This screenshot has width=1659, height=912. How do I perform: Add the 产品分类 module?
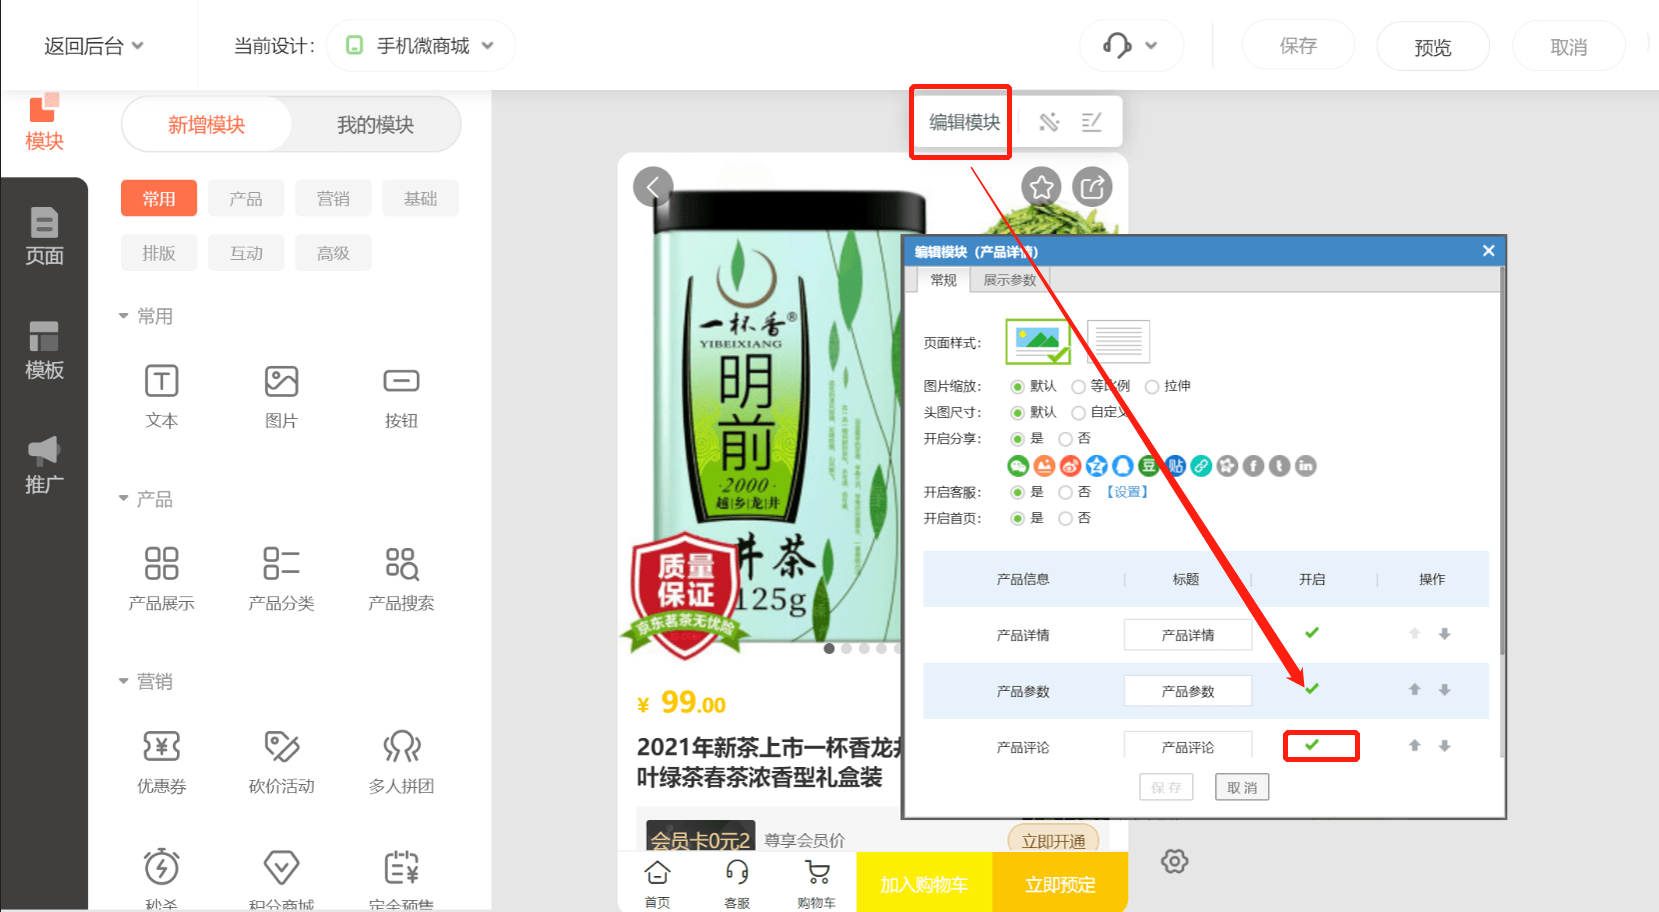pos(281,579)
